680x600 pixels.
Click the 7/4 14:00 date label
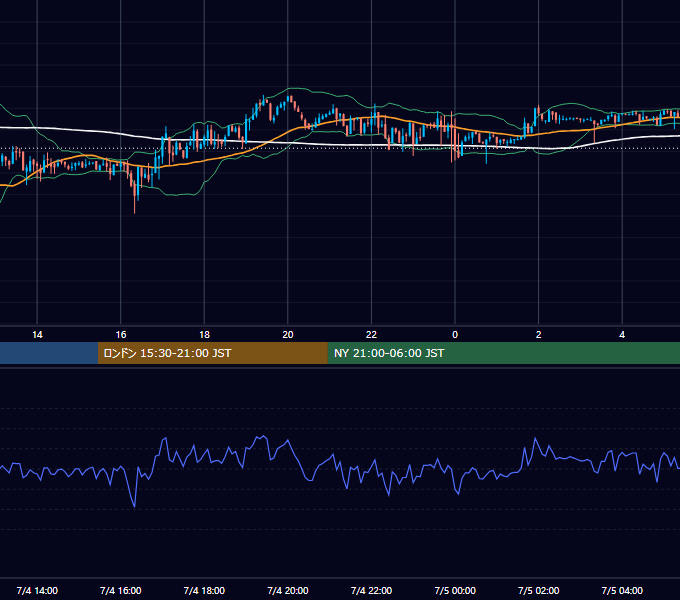[37, 590]
